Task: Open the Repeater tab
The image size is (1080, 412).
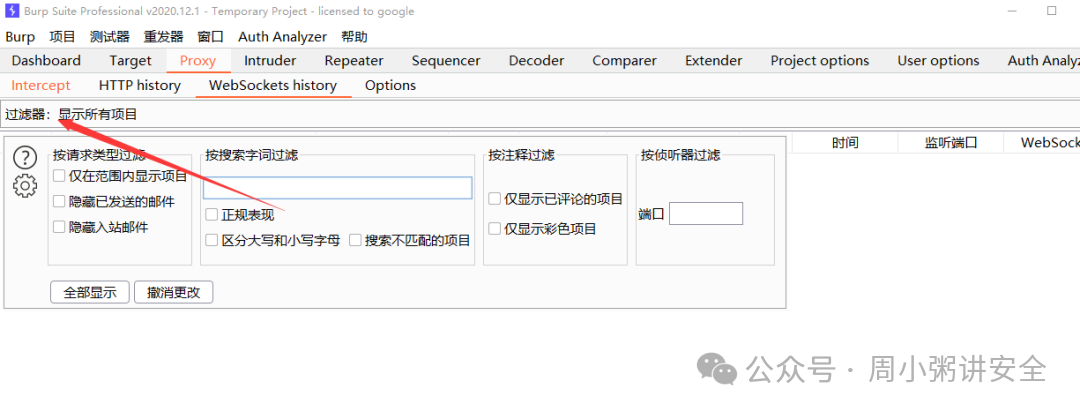Action: click(354, 61)
